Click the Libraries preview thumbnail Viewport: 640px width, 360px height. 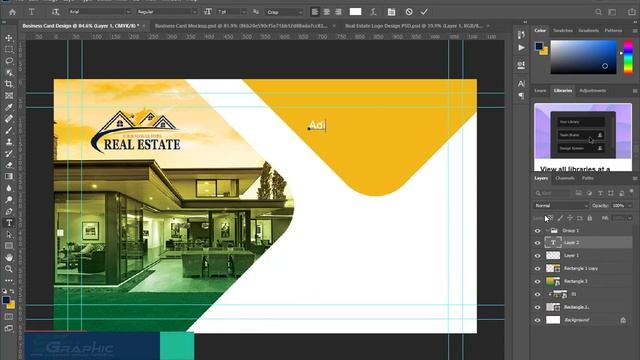click(x=583, y=132)
